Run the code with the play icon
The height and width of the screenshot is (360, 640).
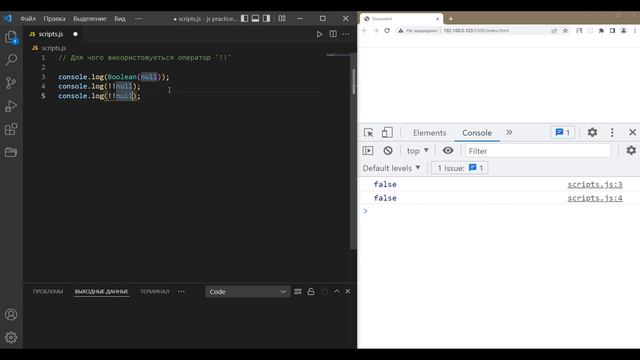coord(319,34)
